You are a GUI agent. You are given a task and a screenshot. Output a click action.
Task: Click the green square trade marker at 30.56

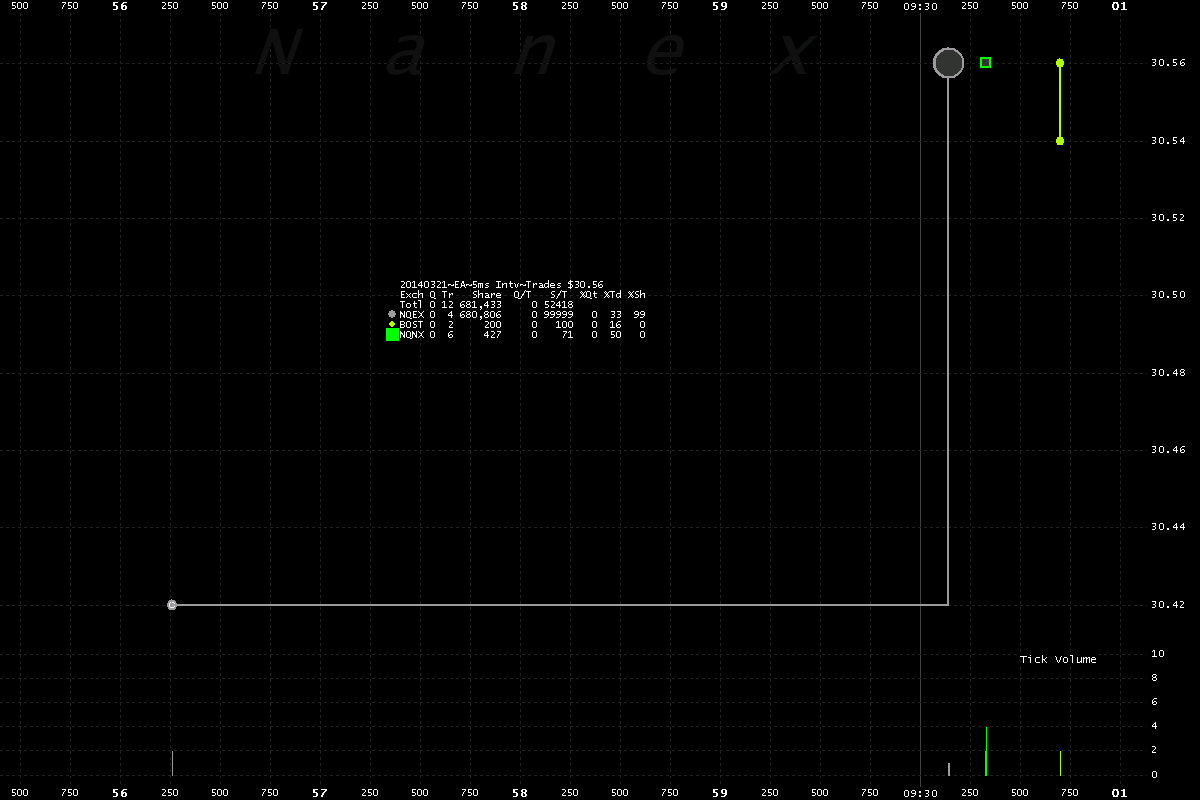click(x=985, y=62)
